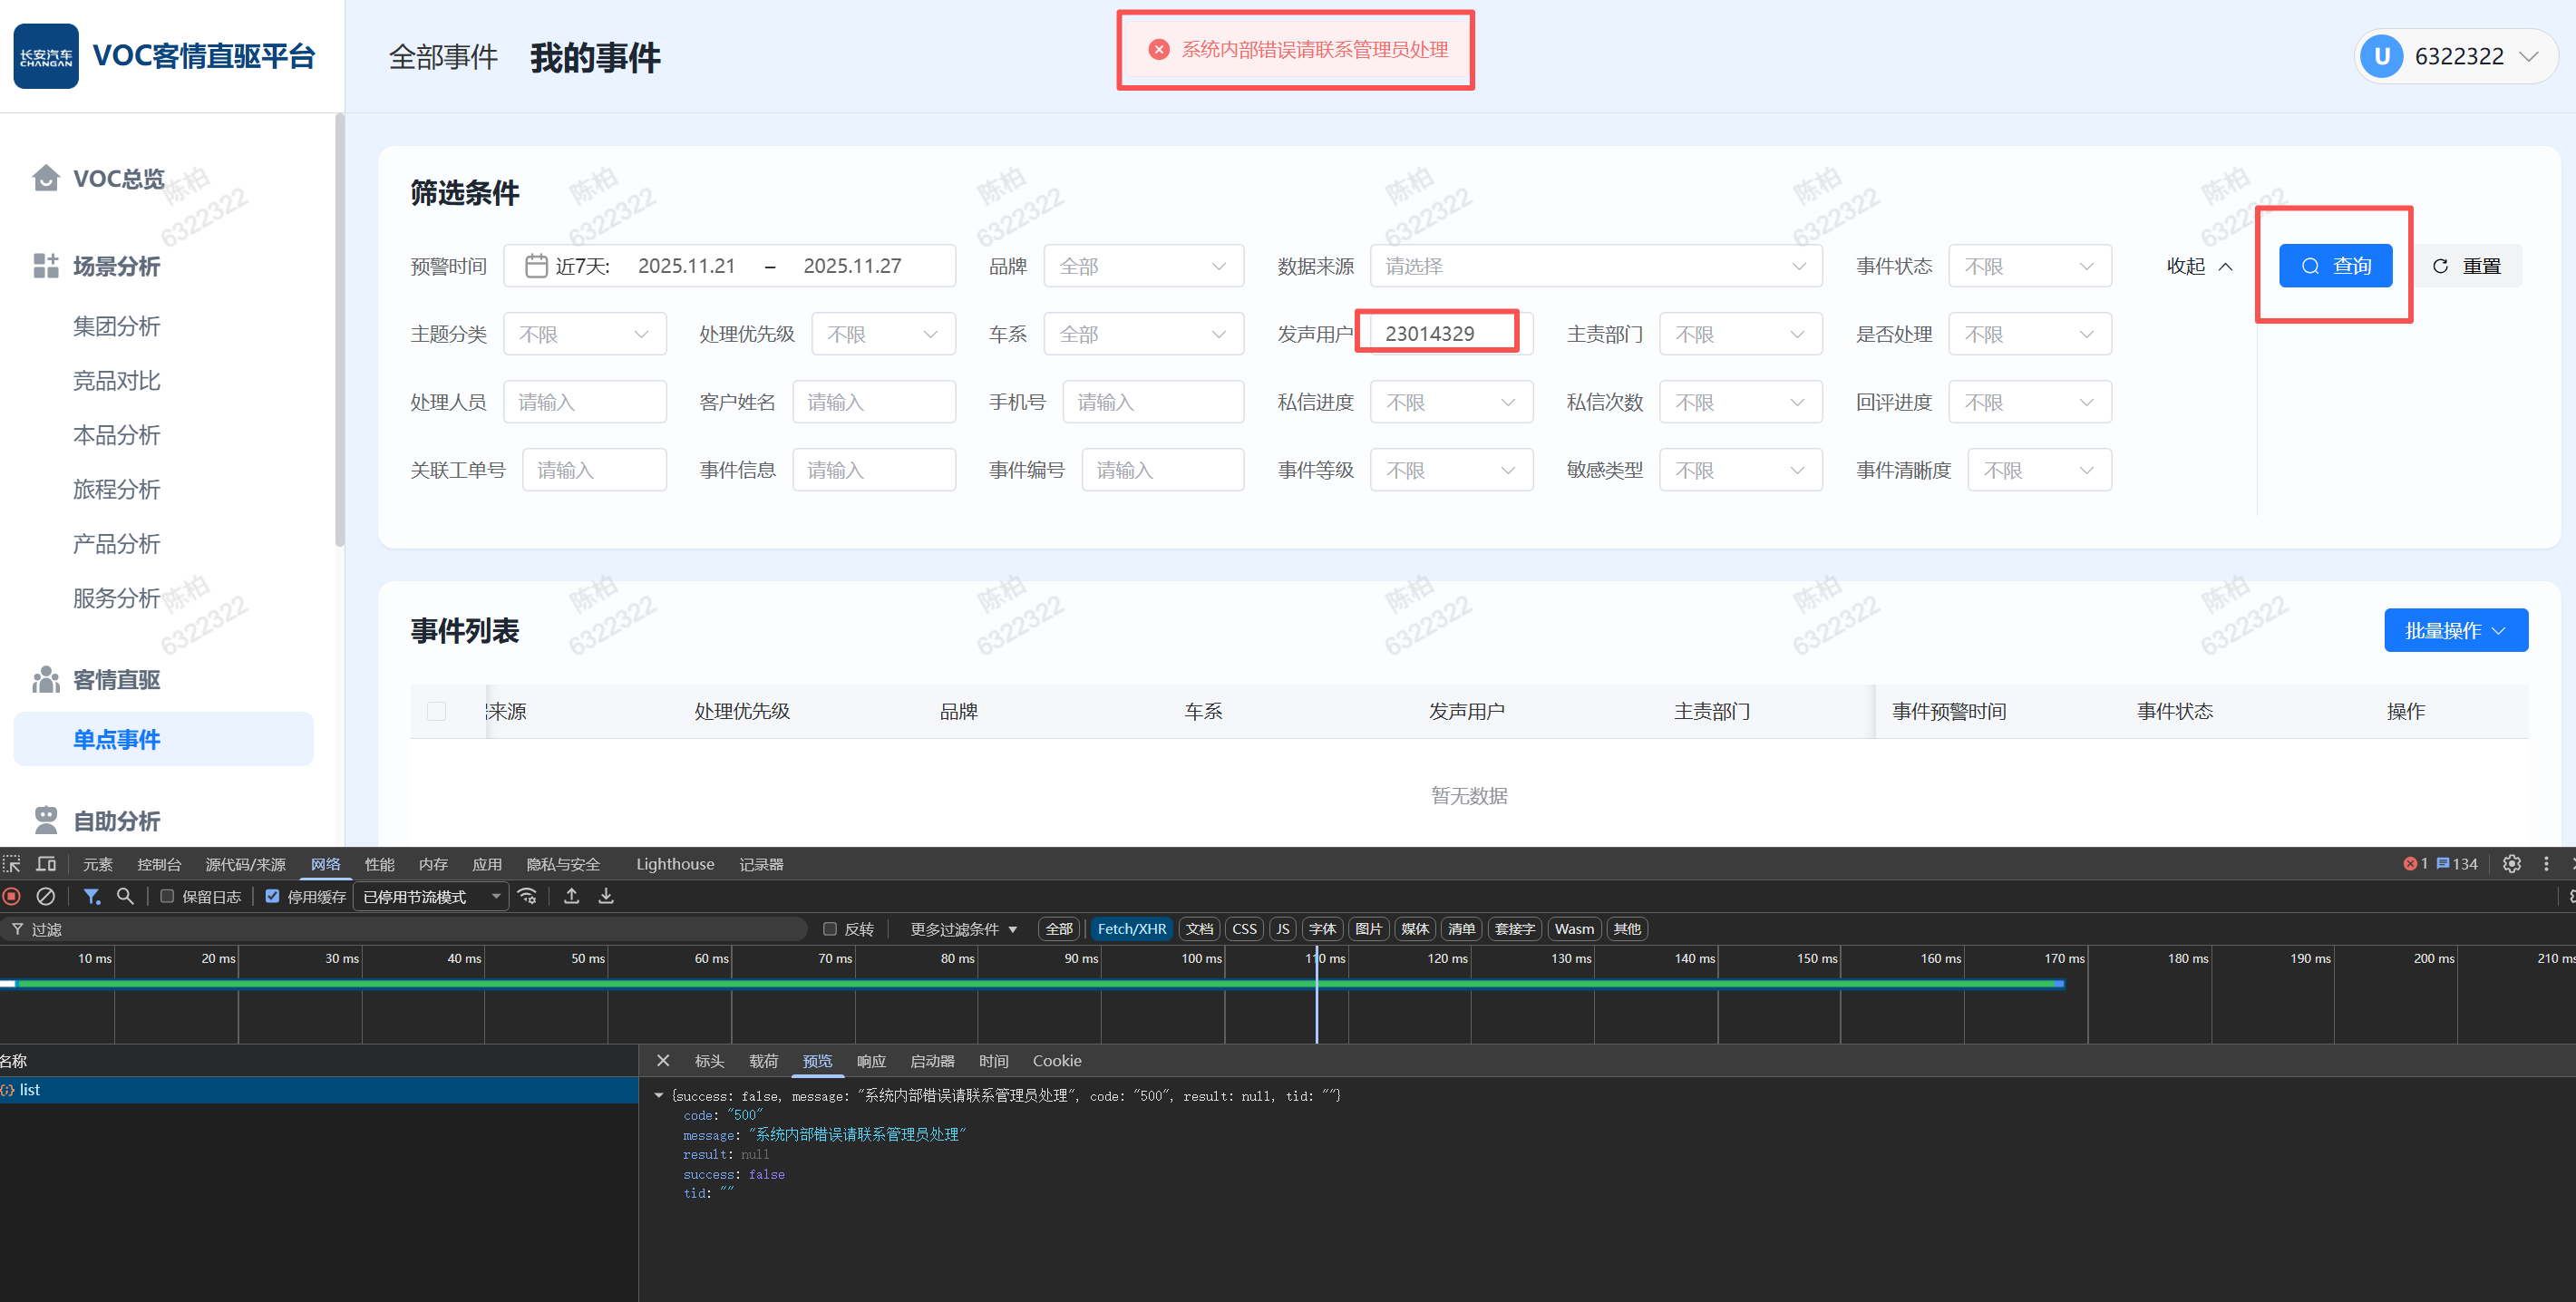Click the magnifier search icon in DevTools toolbar

coord(125,896)
